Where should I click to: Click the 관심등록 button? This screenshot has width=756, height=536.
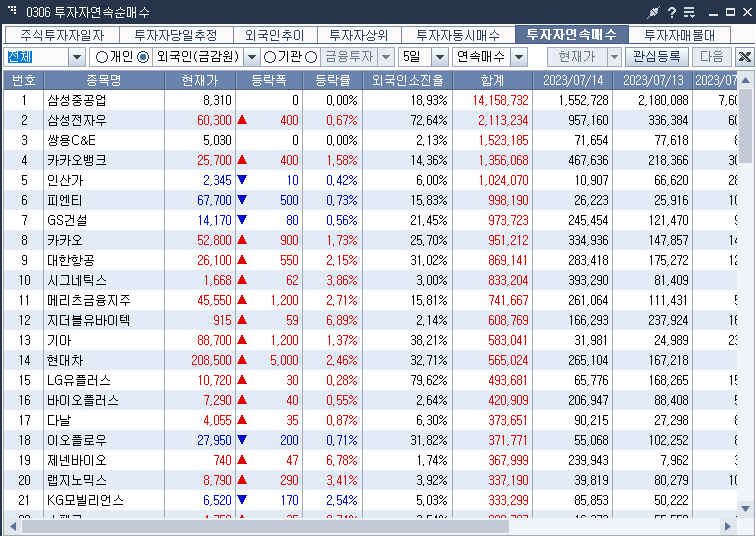point(657,57)
